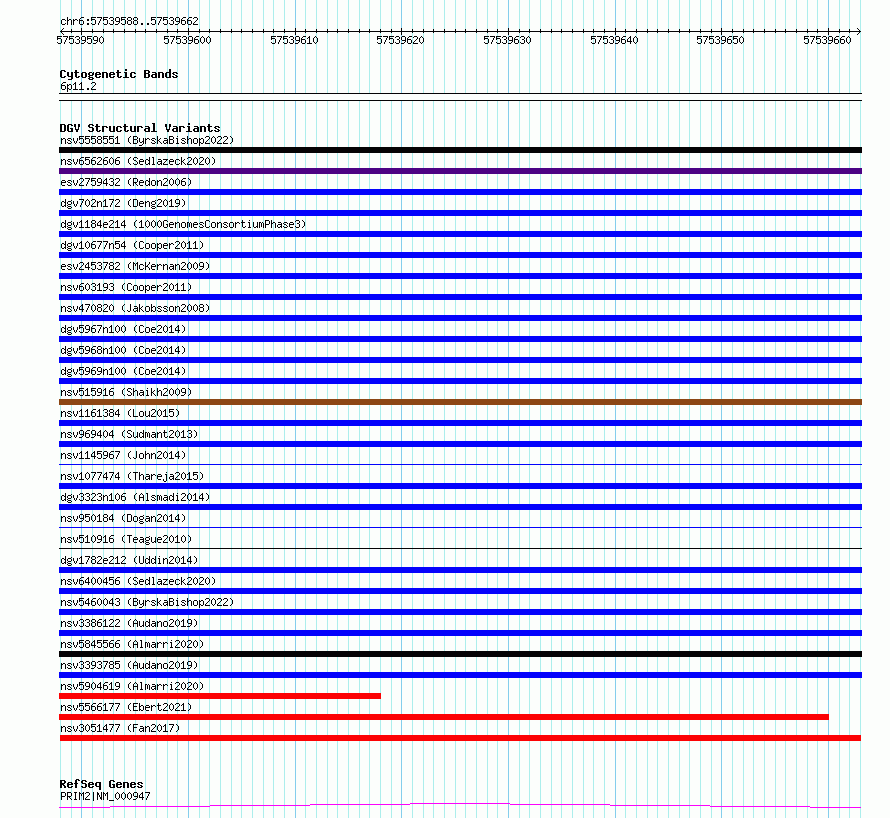Click the black bar under nsv5845566
This screenshot has height=818, width=890.
coord(460,654)
